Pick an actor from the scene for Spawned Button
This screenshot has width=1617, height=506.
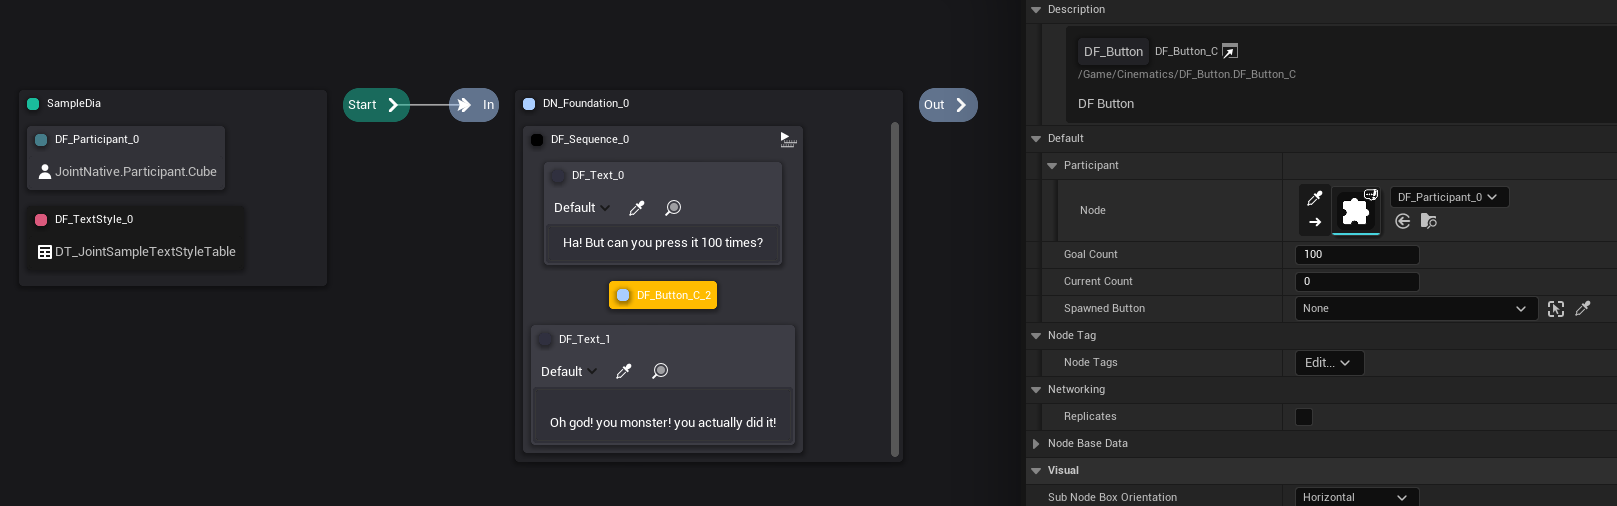tap(1556, 309)
